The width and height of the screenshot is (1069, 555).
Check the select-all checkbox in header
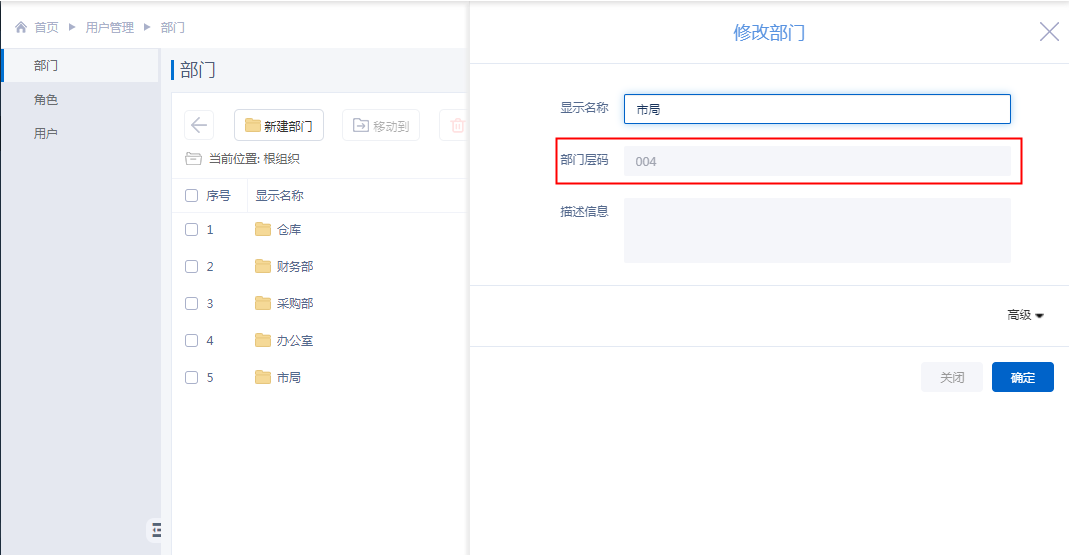click(192, 196)
